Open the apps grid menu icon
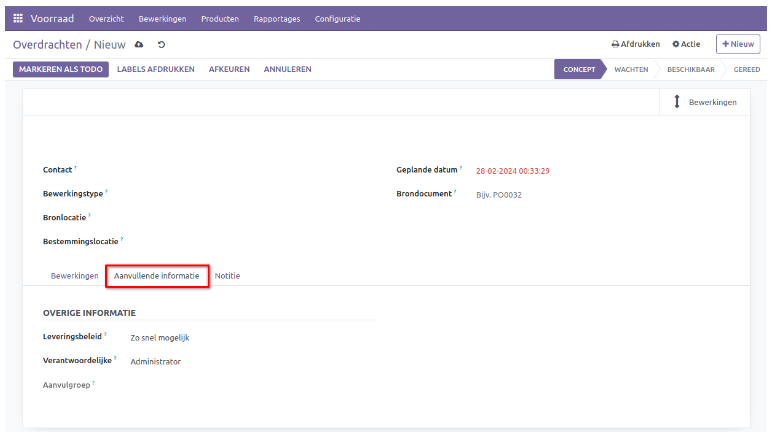773x437 pixels. pos(18,18)
